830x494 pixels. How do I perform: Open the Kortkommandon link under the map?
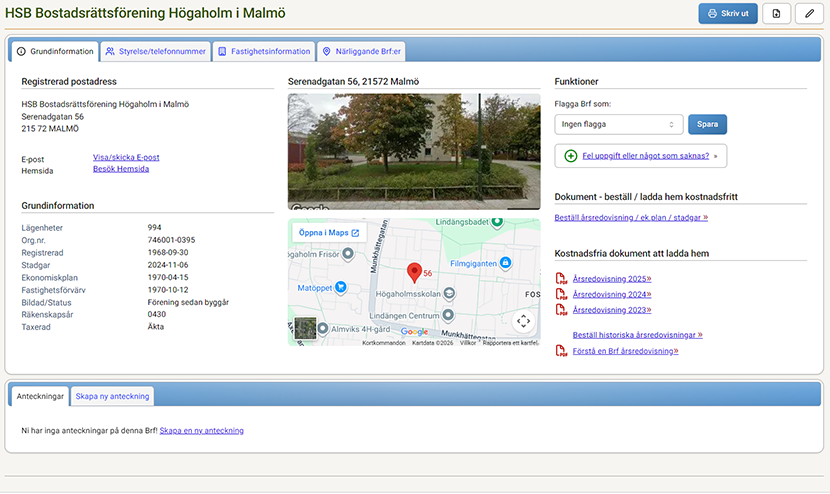click(384, 343)
